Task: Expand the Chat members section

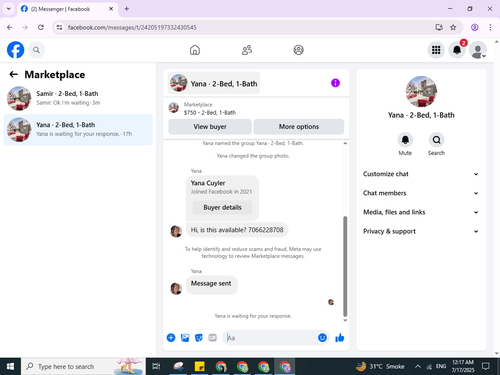Action: point(421,193)
